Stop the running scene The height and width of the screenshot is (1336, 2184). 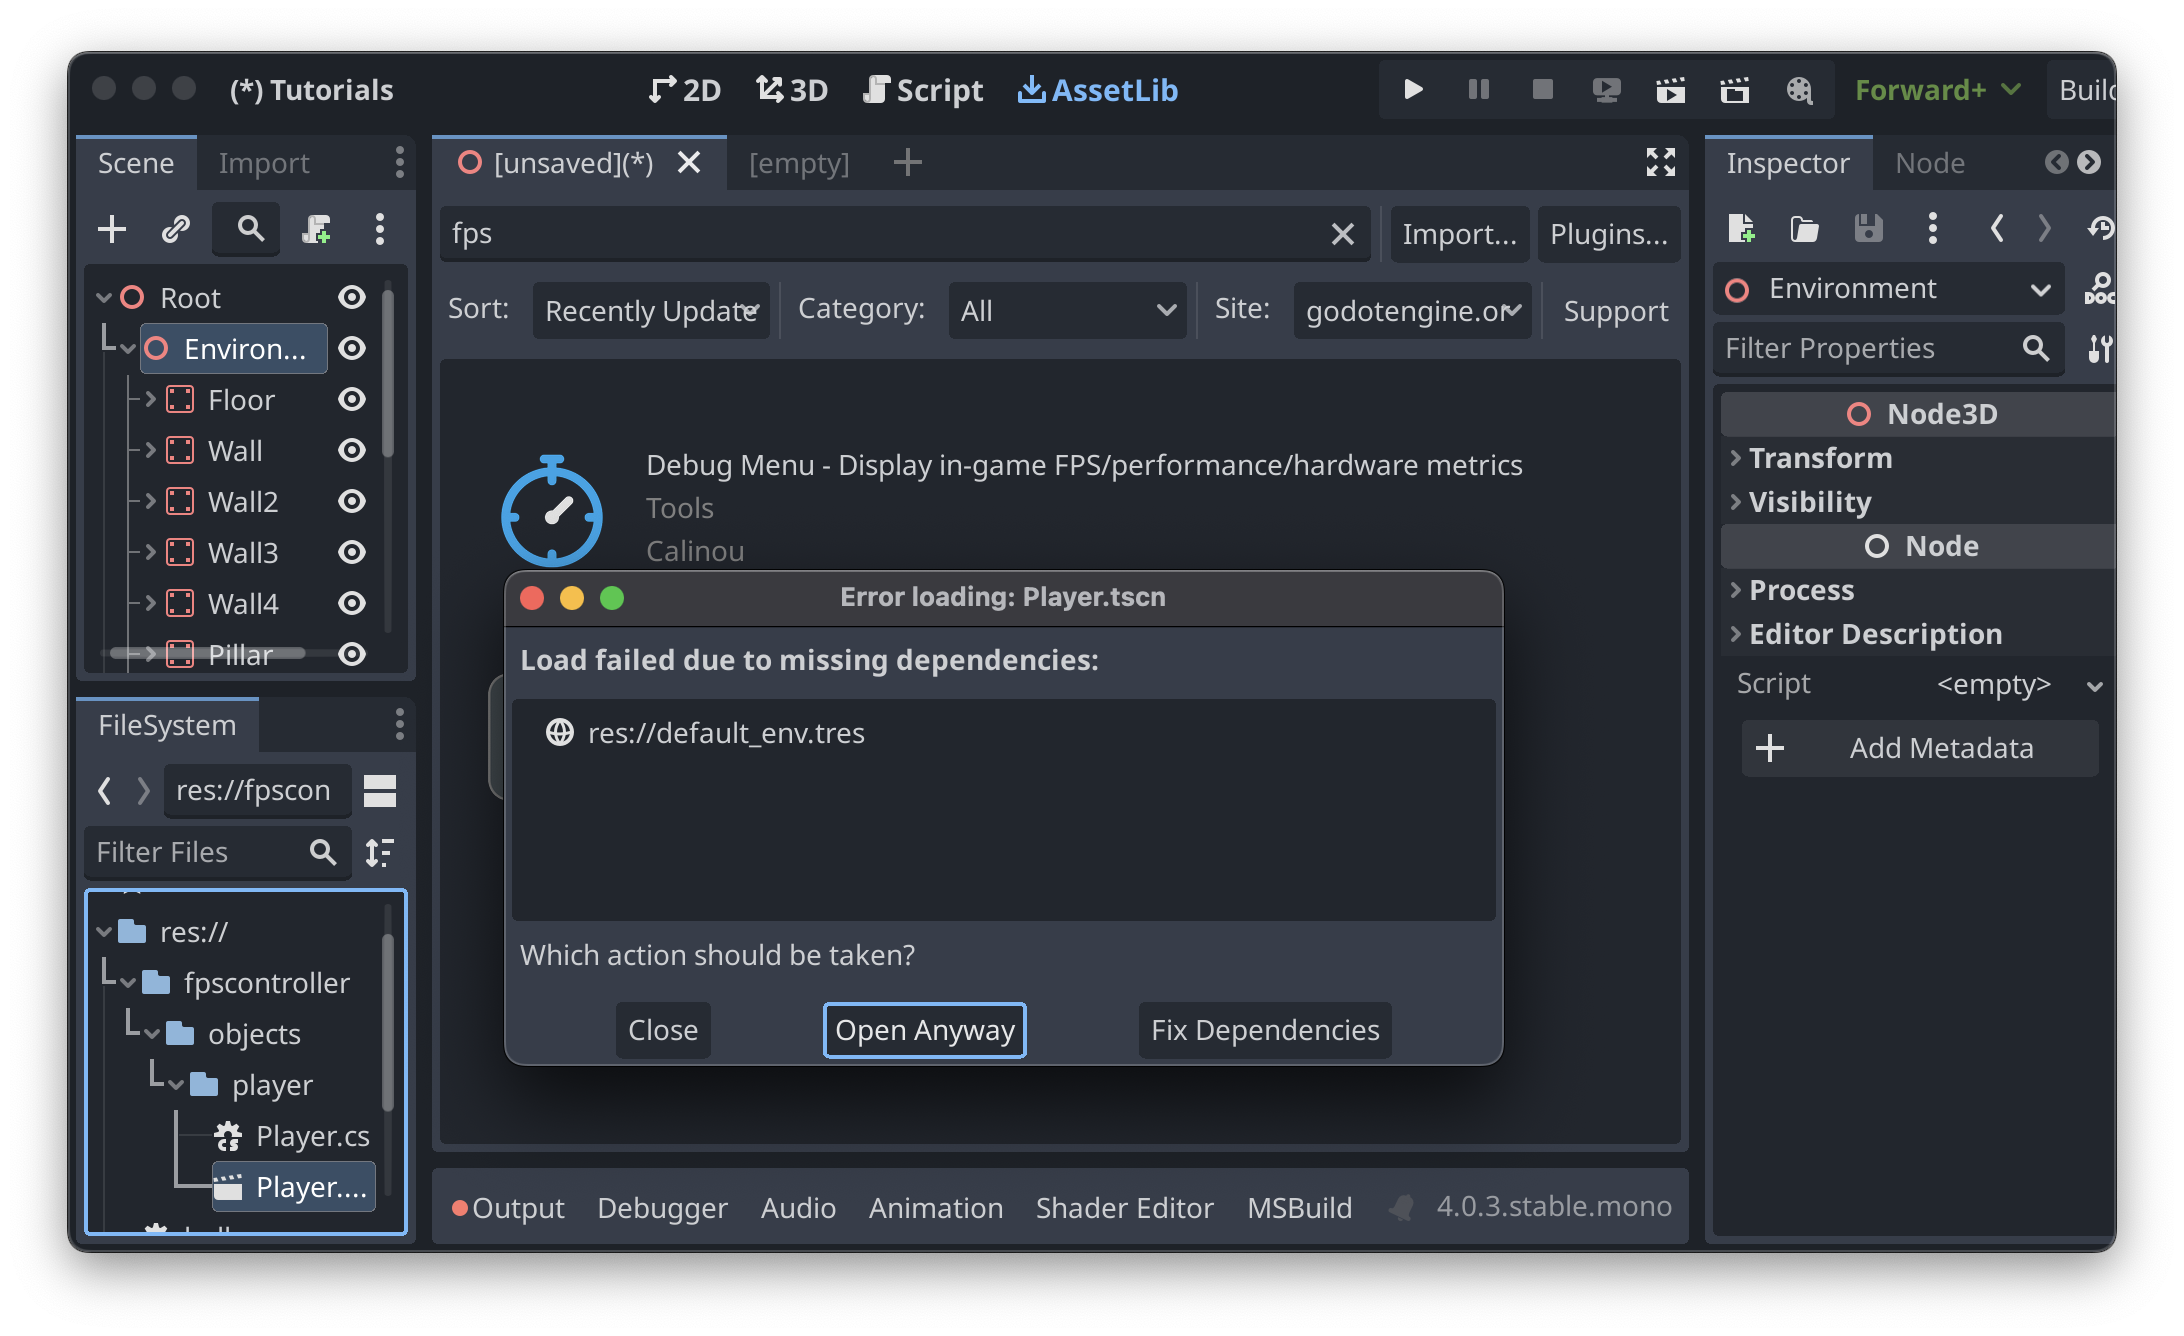click(x=1542, y=89)
